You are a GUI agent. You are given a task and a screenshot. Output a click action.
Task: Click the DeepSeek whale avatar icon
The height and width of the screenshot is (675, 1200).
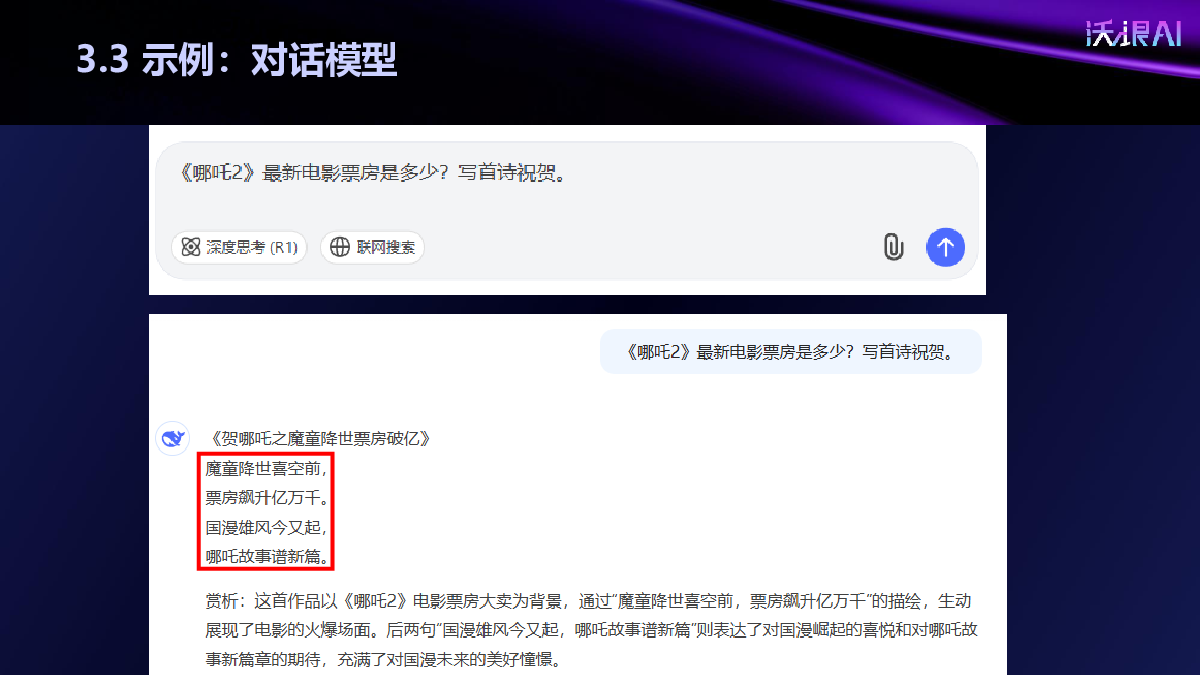(x=173, y=438)
